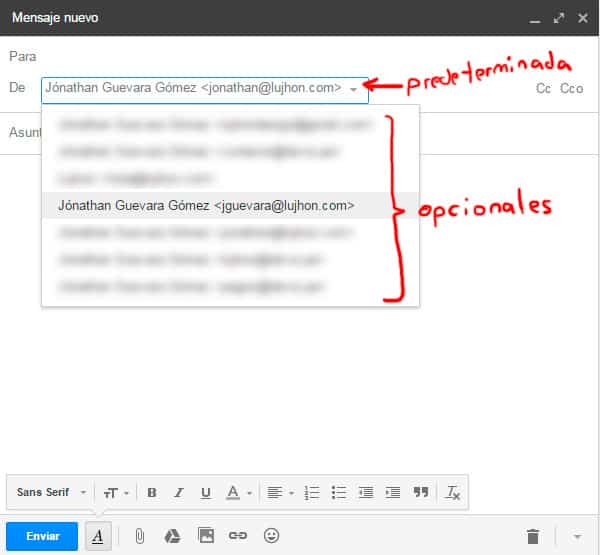
Task: Decrease indent of text
Action: [x=366, y=493]
